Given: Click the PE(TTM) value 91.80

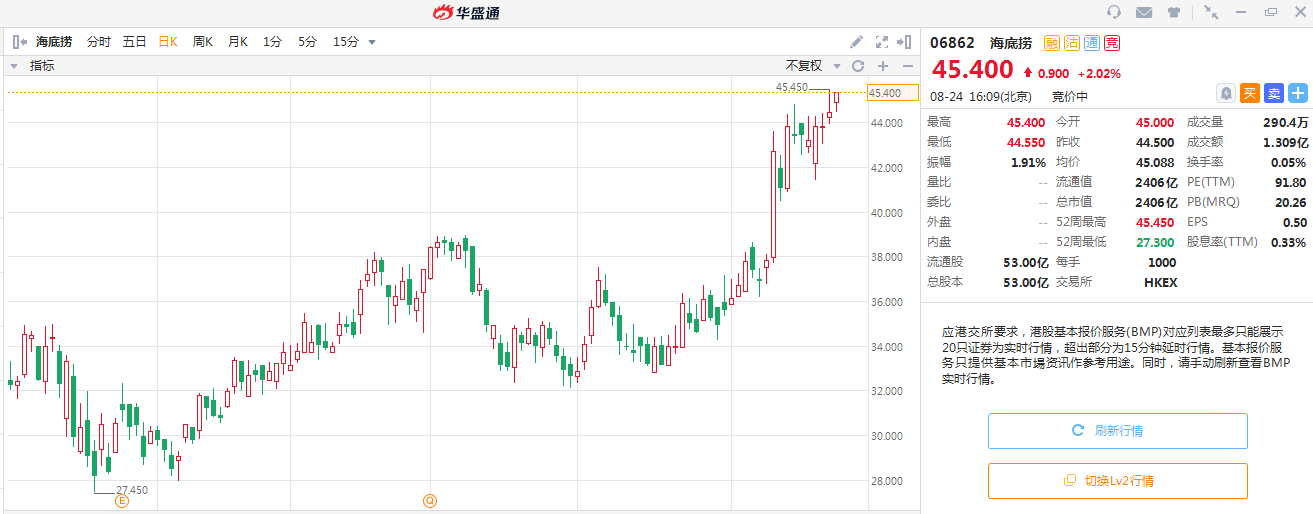Looking at the screenshot, I should click(1291, 182).
